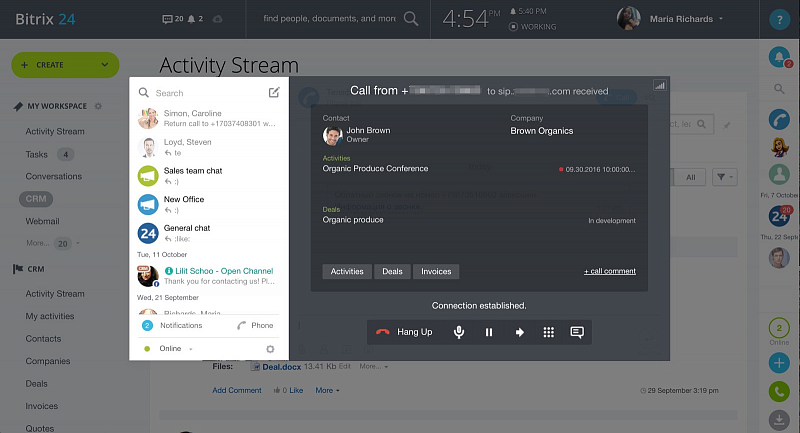Switch to the Activities tab in call card

tap(347, 271)
